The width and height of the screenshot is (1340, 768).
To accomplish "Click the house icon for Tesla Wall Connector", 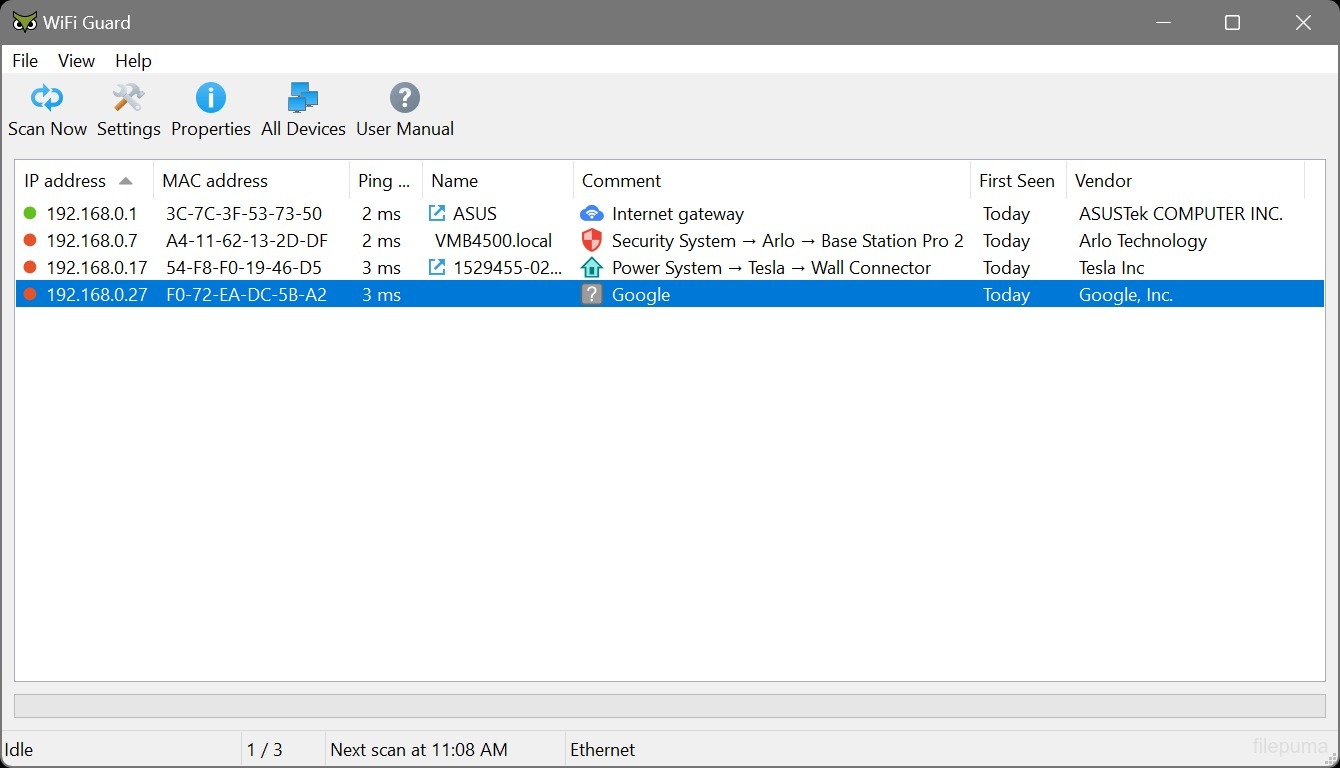I will click(592, 267).
